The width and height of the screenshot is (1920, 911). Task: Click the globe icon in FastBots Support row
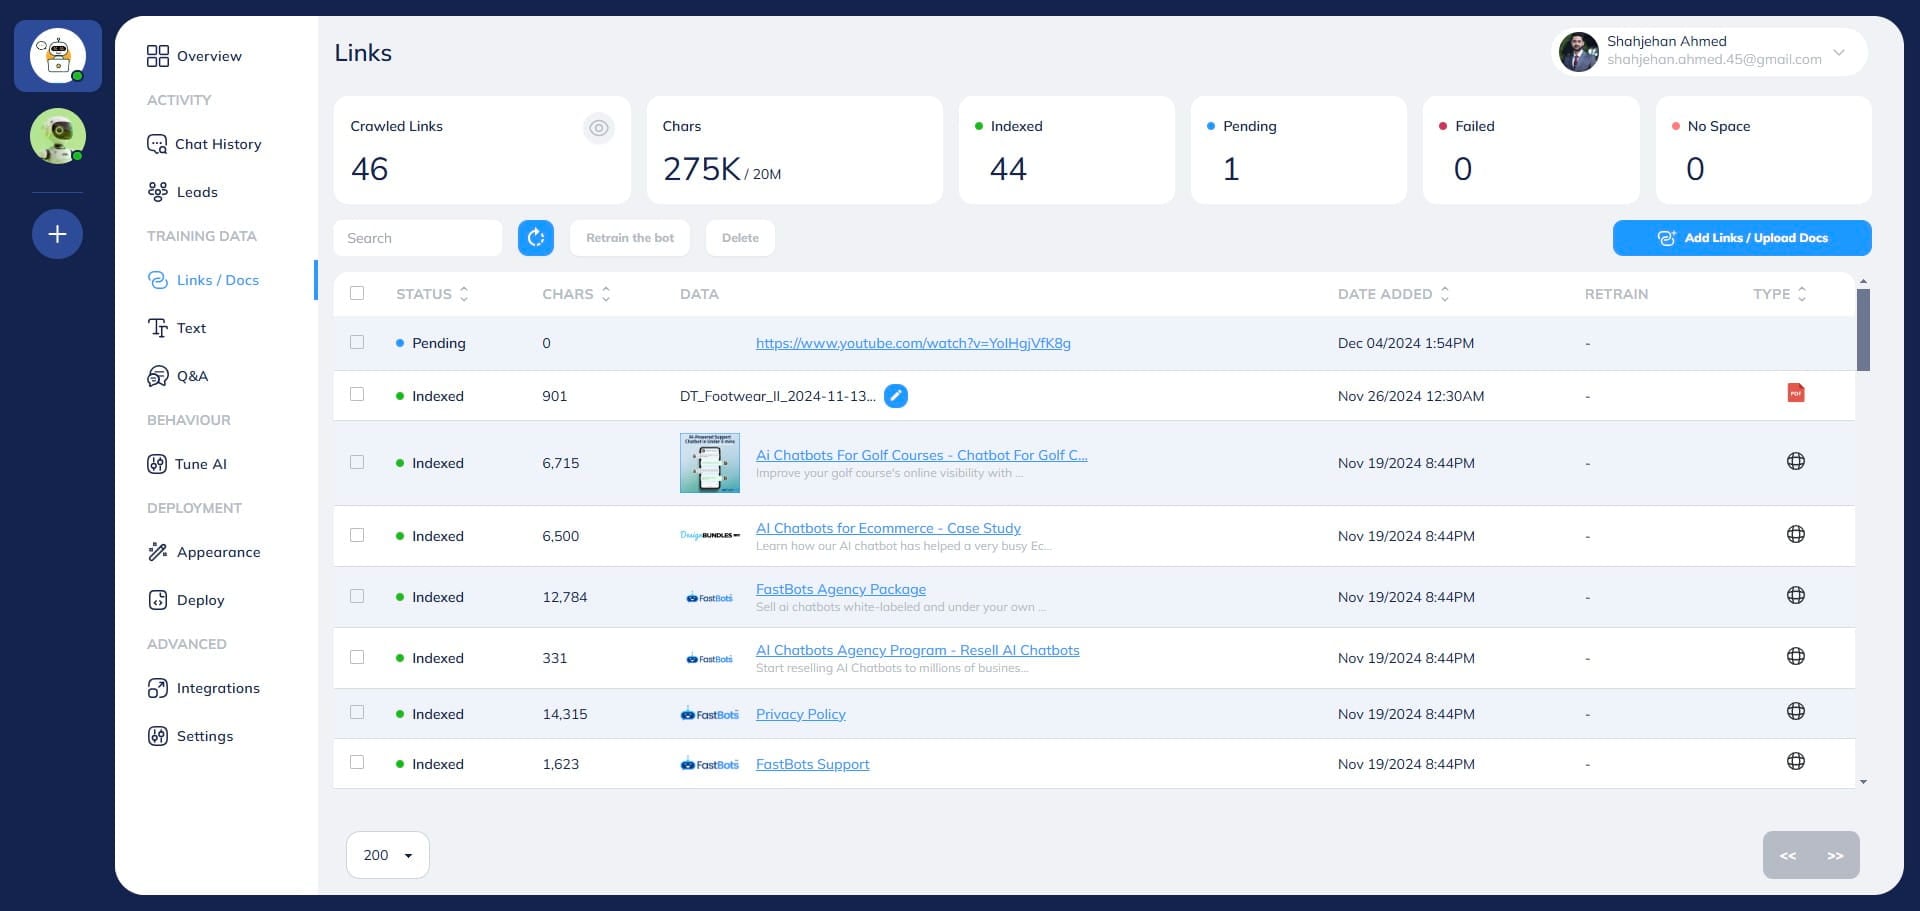pyautogui.click(x=1795, y=762)
